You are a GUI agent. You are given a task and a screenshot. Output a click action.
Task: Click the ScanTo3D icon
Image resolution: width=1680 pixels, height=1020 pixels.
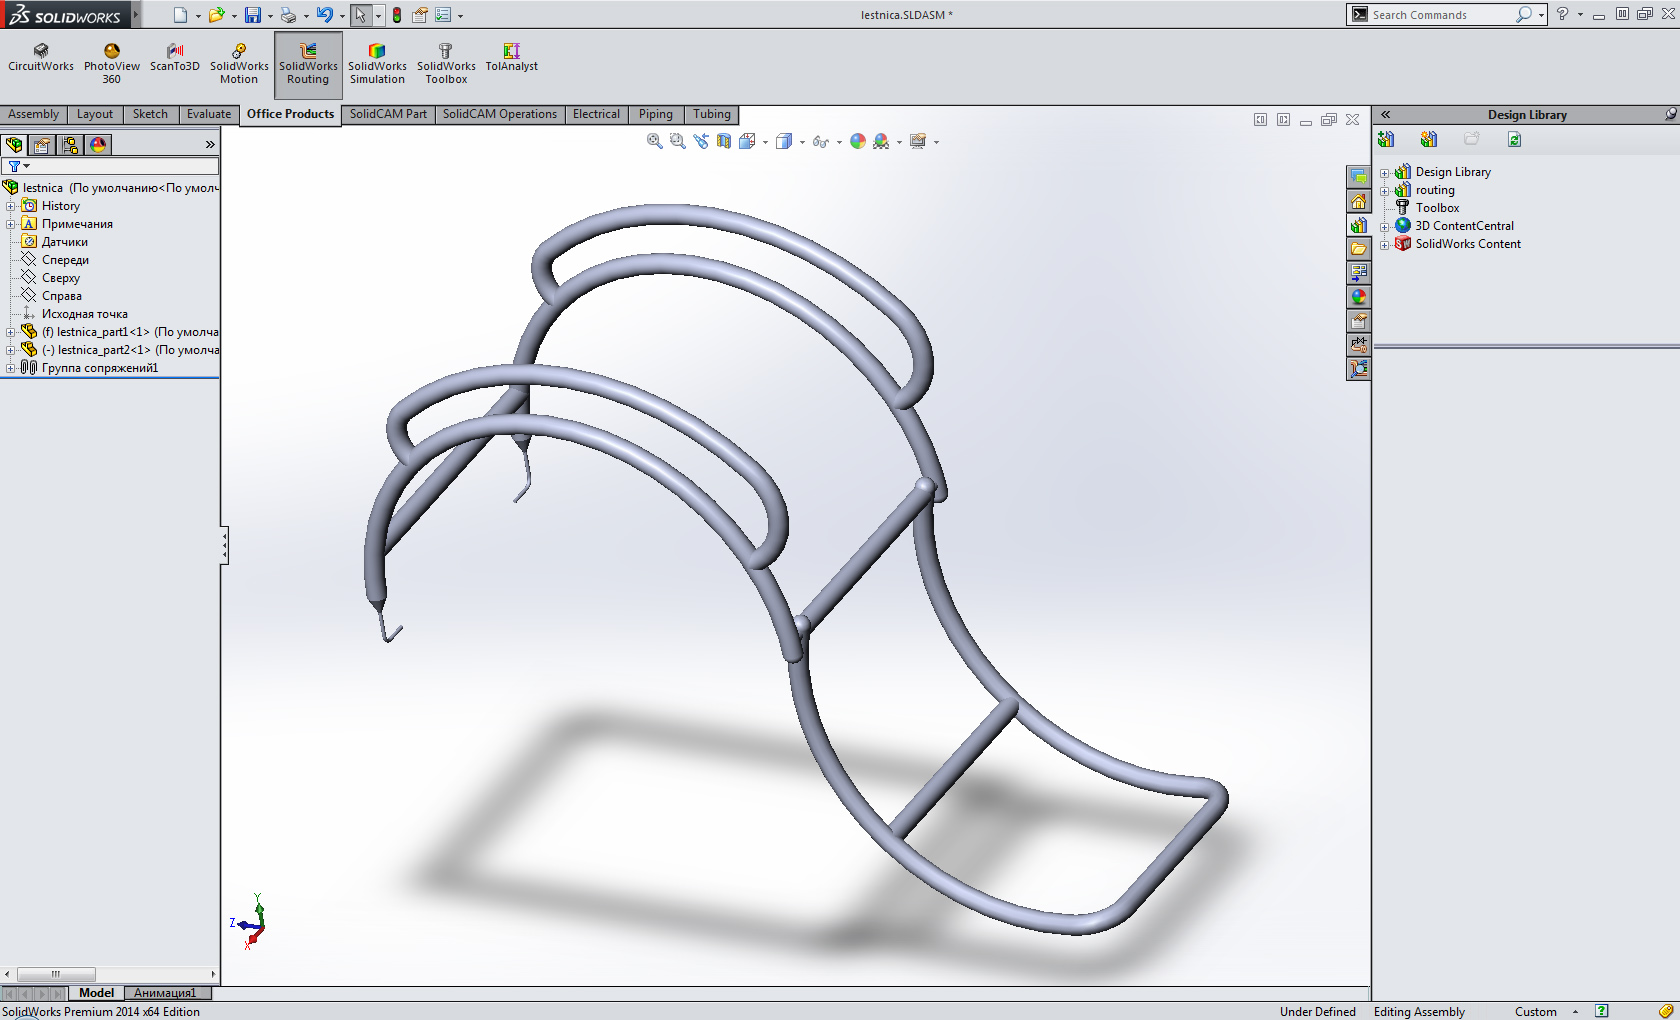point(175,59)
